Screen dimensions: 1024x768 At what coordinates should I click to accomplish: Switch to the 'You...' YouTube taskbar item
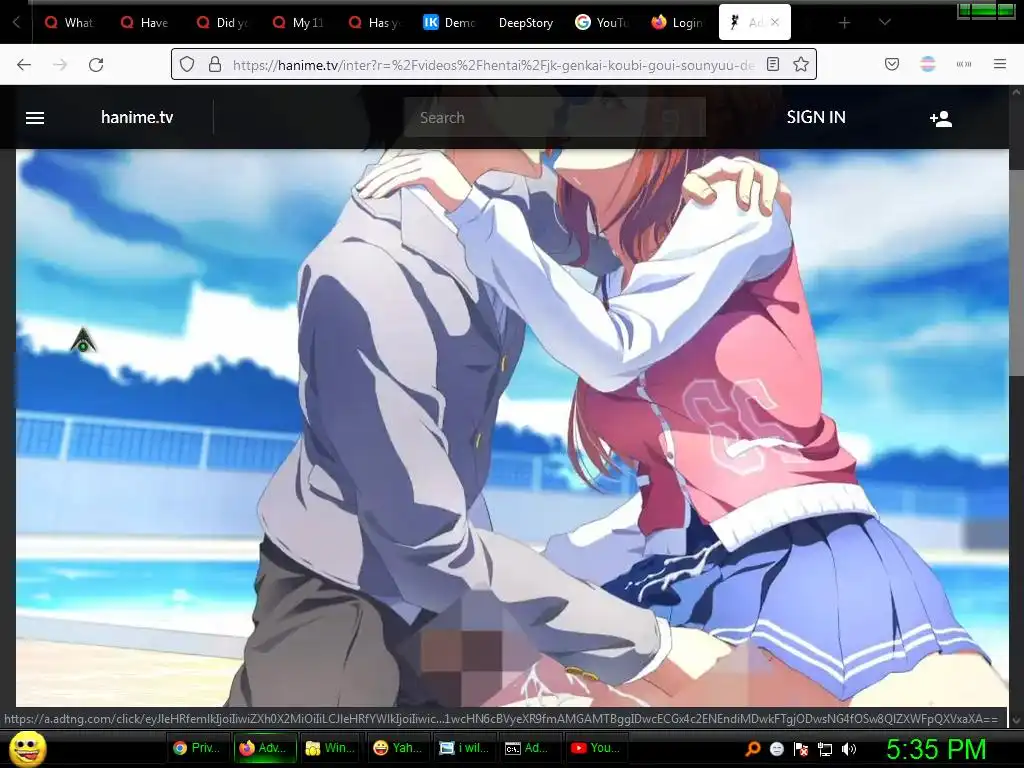click(595, 748)
